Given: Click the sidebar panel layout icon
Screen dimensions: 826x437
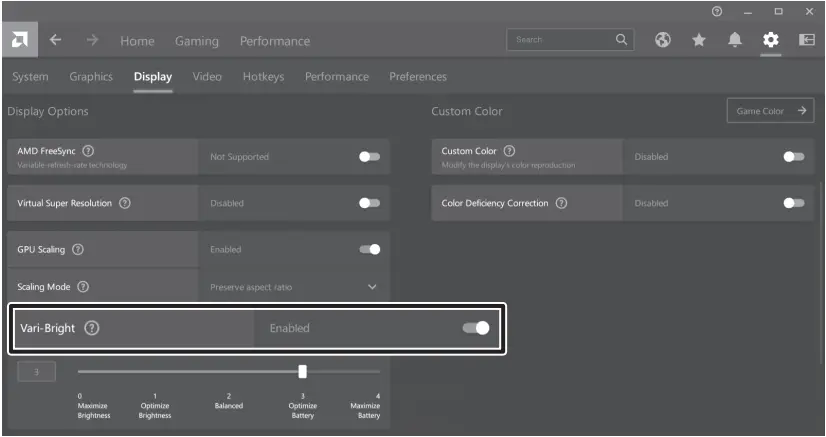Looking at the screenshot, I should click(x=806, y=40).
